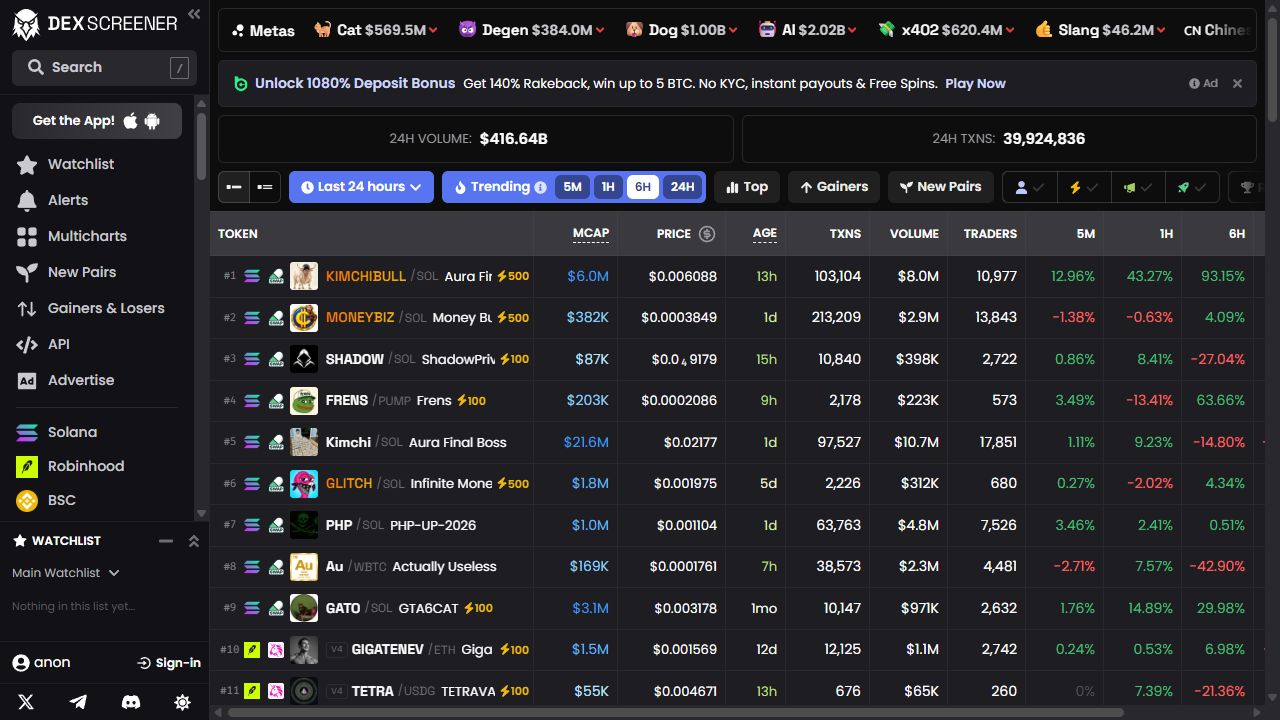
Task: Click the ad info icon
Action: (x=1194, y=84)
